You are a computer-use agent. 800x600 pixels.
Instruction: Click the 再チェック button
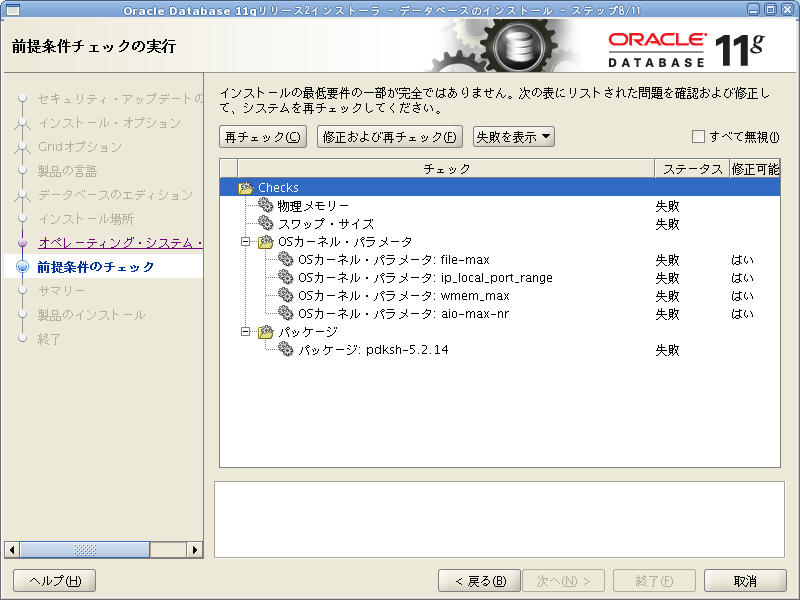click(263, 137)
